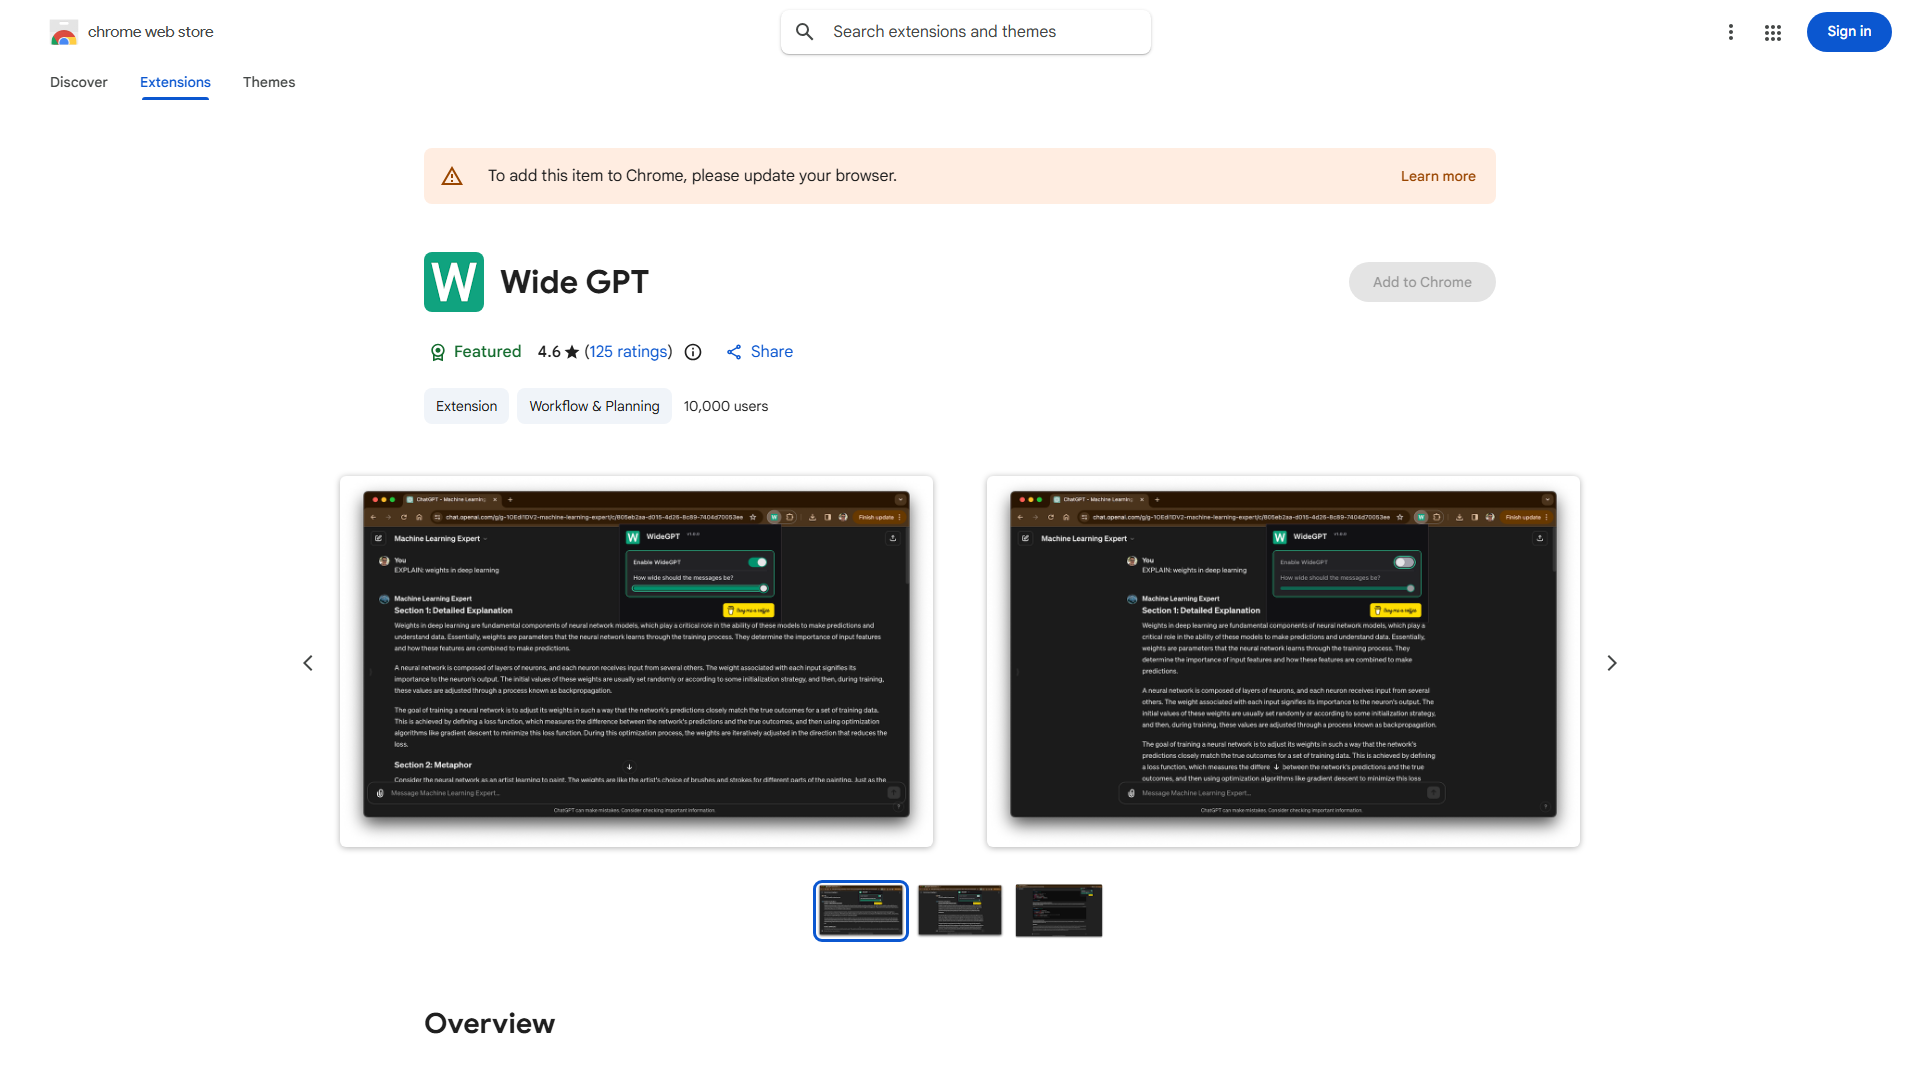The width and height of the screenshot is (1920, 1080).
Task: Click the warning triangle in update banner
Action: [x=452, y=176]
